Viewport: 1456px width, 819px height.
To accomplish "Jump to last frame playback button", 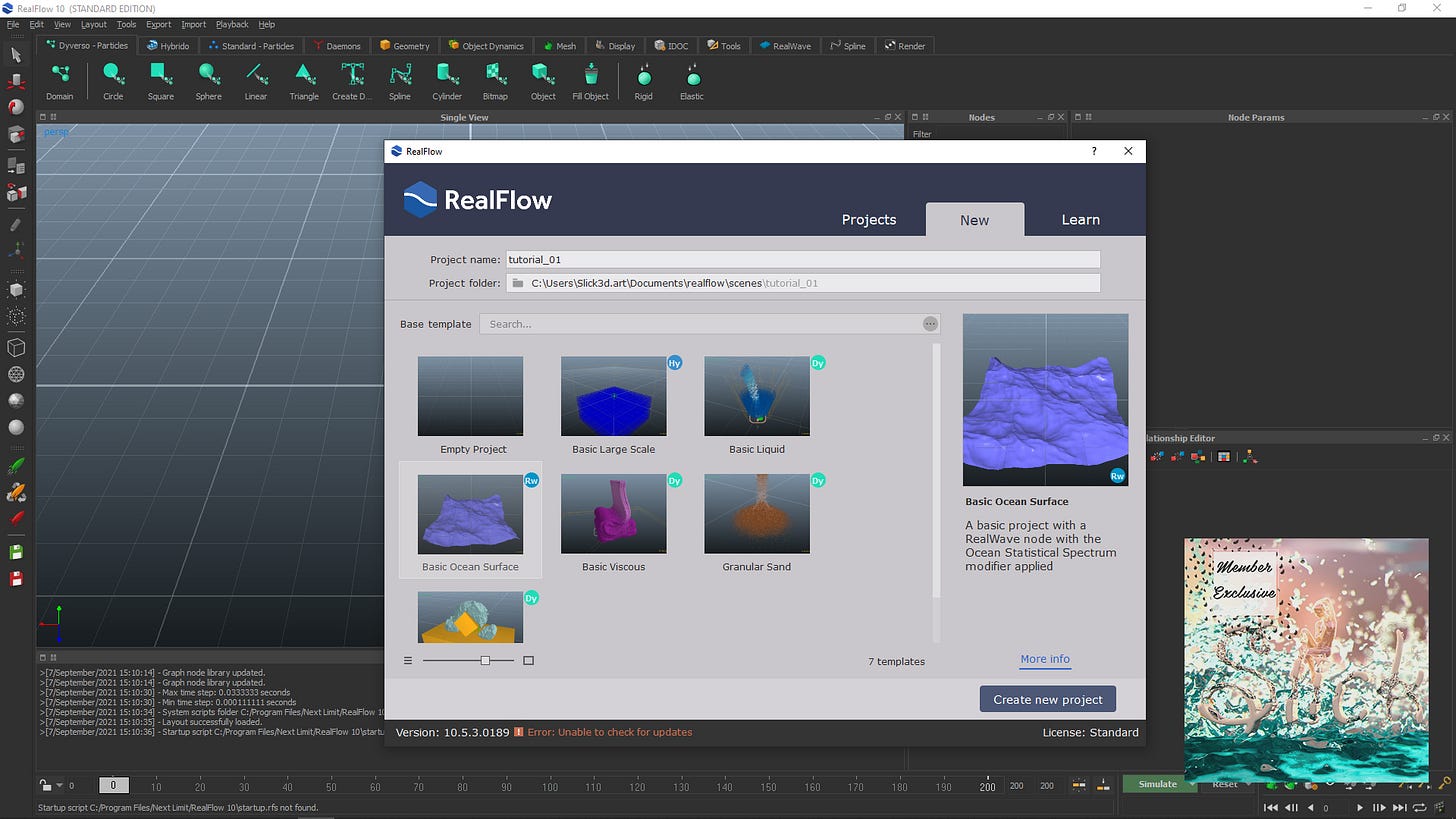I will tap(1400, 807).
